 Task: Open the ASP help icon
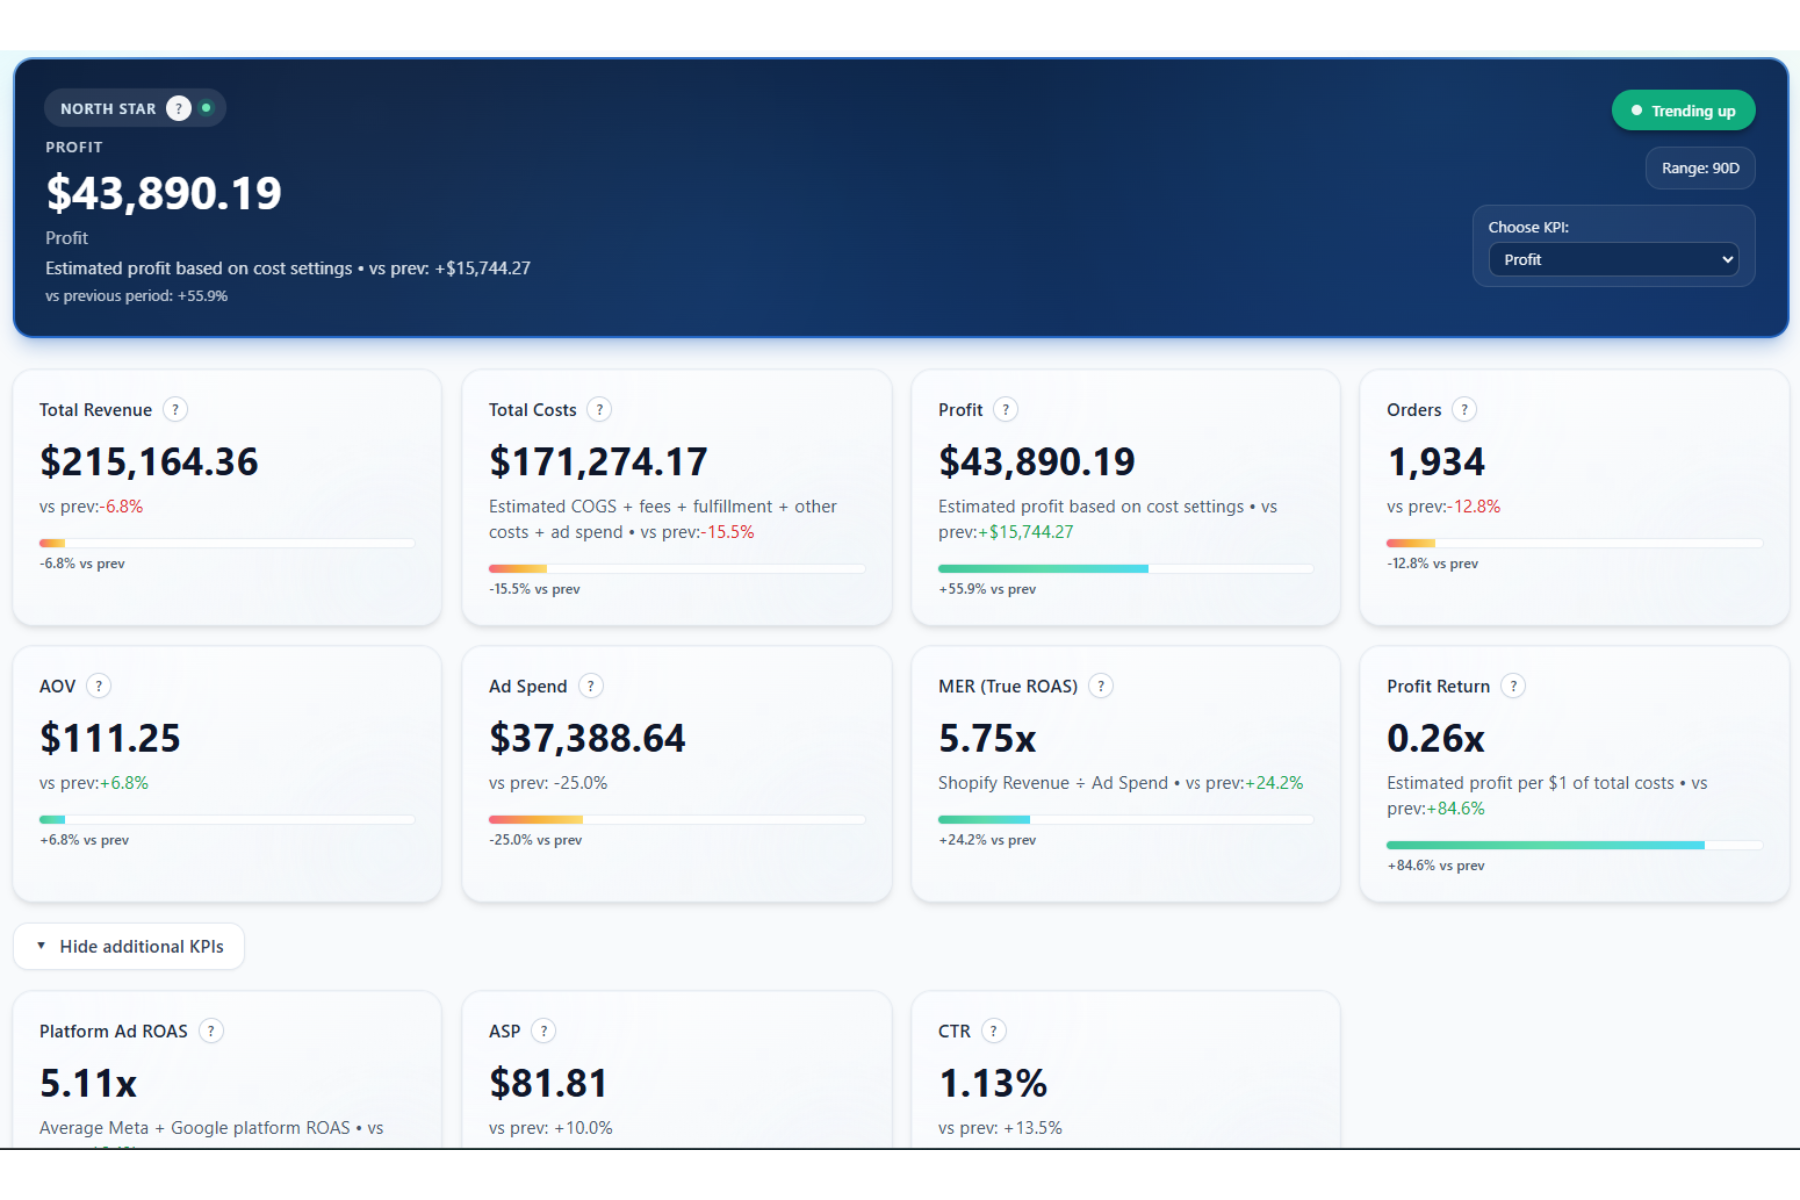pyautogui.click(x=544, y=1031)
